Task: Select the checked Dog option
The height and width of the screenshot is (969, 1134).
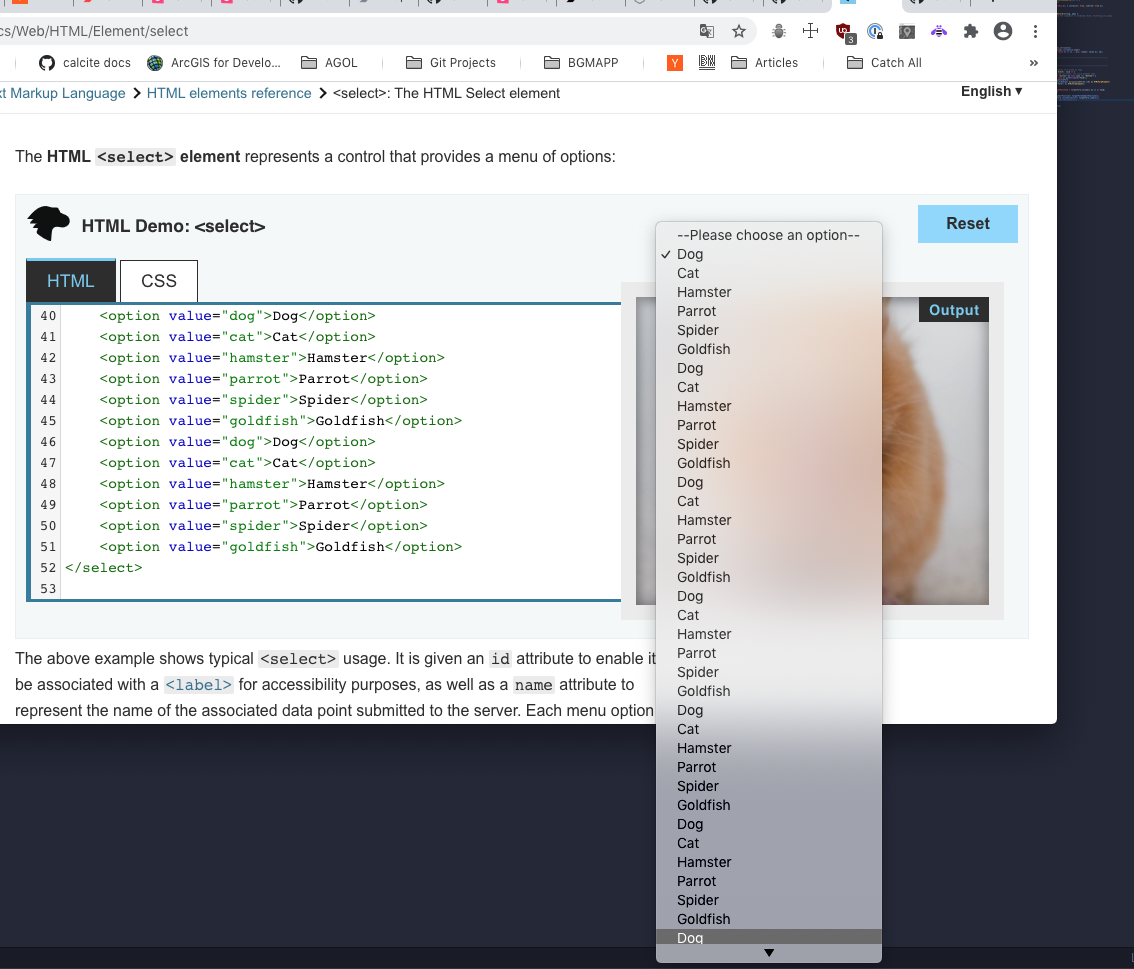Action: [769, 254]
